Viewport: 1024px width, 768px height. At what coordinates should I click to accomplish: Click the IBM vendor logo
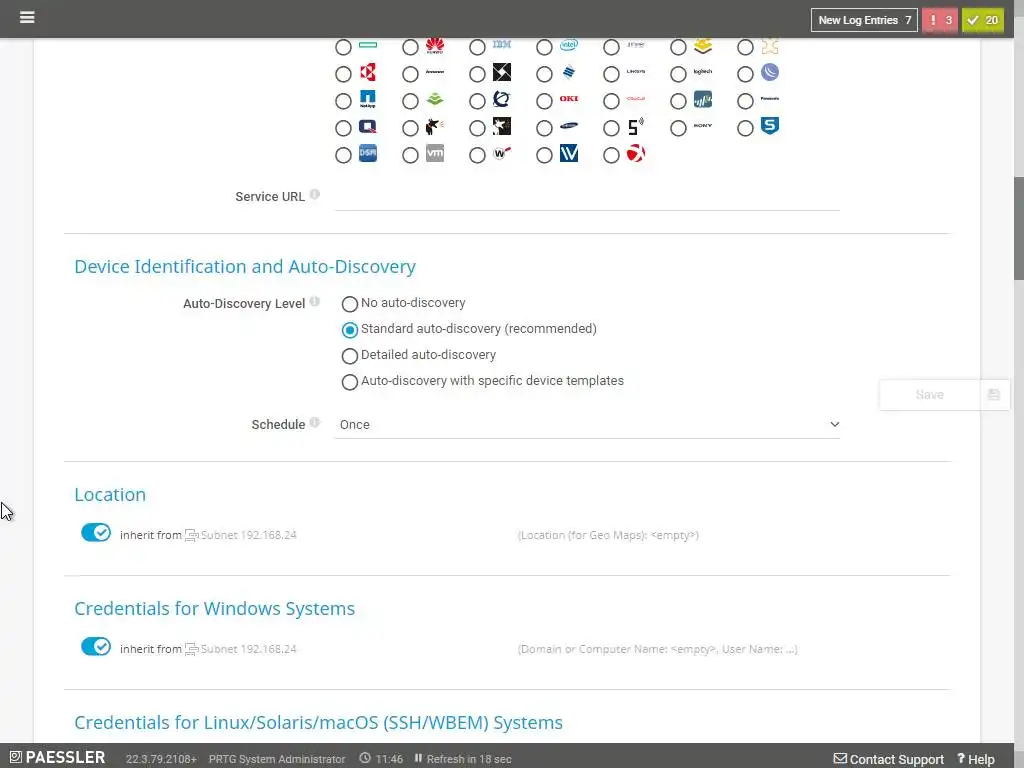click(x=502, y=44)
